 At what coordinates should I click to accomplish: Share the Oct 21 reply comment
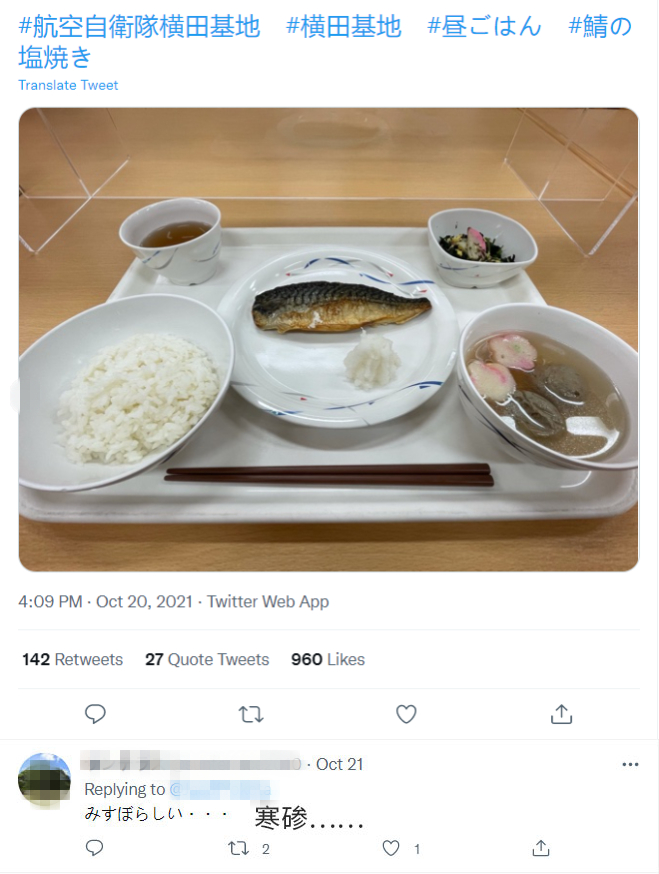[x=541, y=848]
